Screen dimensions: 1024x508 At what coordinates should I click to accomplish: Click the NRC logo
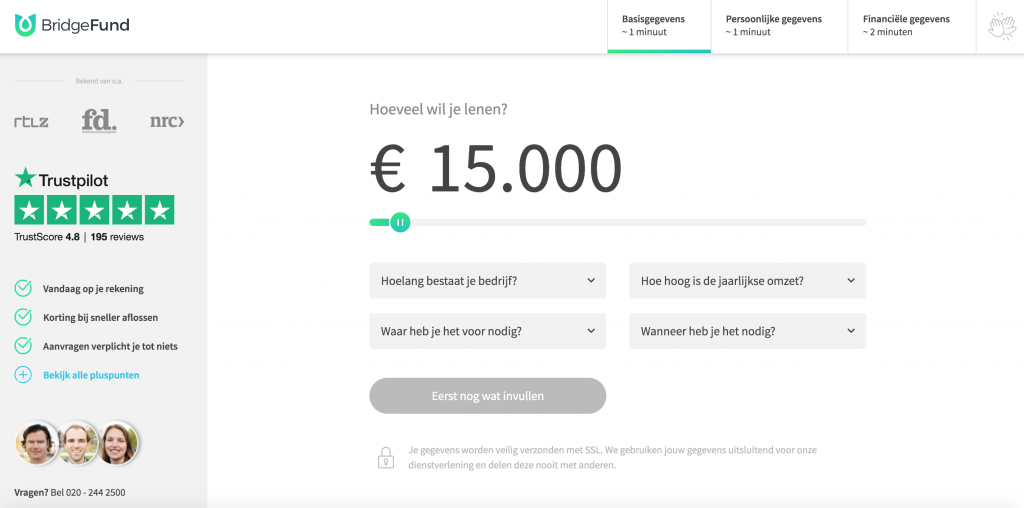[x=167, y=121]
